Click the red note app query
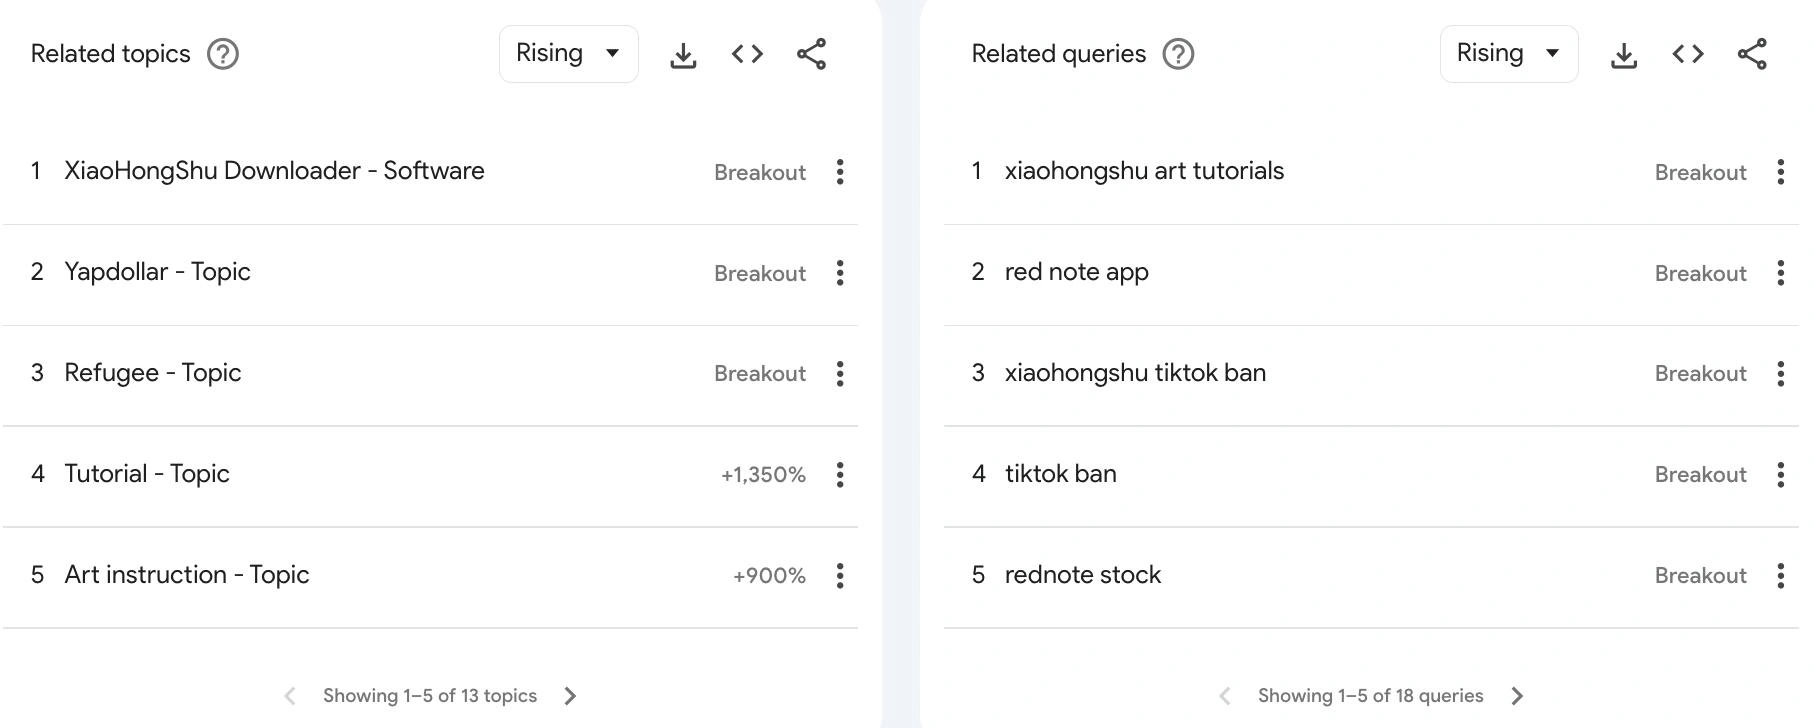This screenshot has width=1814, height=728. [1076, 271]
